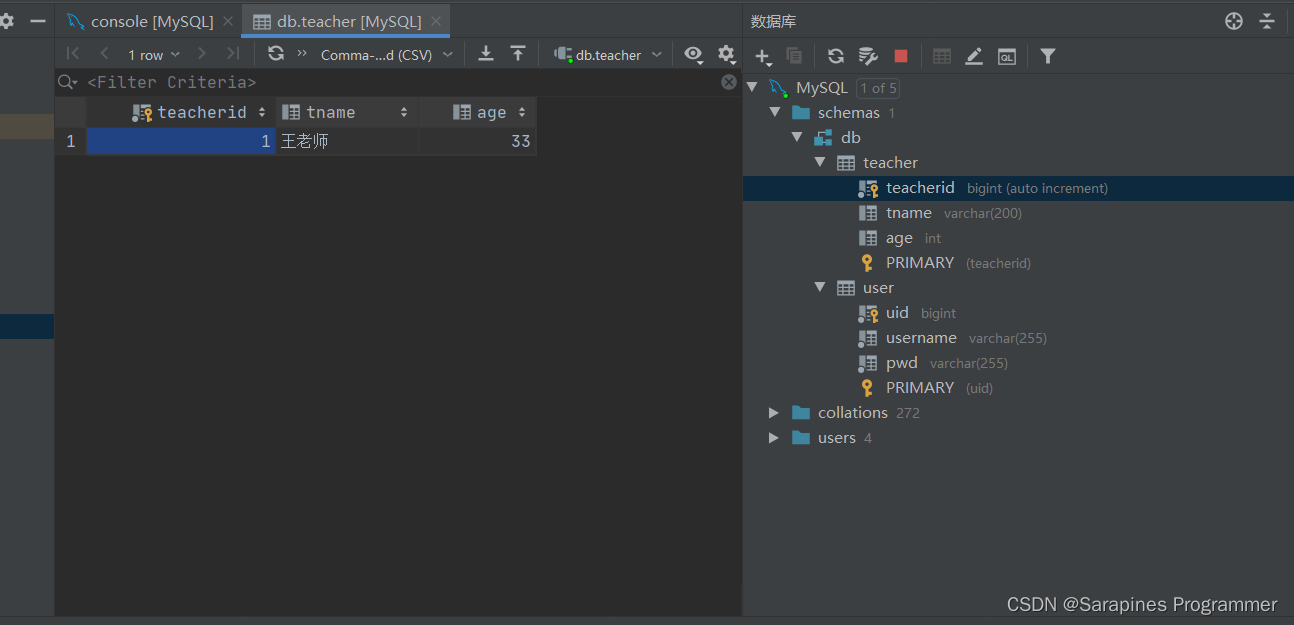Edit source with pencil icon
The image size is (1294, 625).
pyautogui.click(x=974, y=56)
